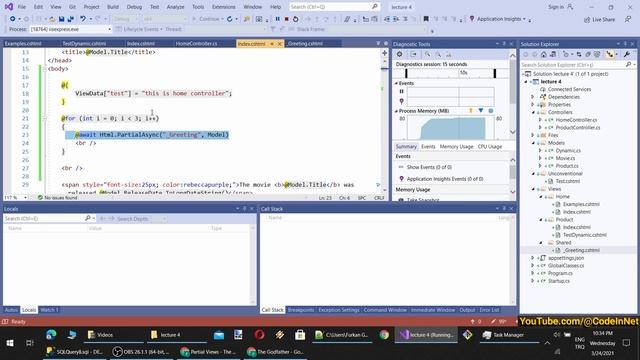
Task: Expand the Properties node in Solution Explorer
Action: pyautogui.click(x=533, y=104)
